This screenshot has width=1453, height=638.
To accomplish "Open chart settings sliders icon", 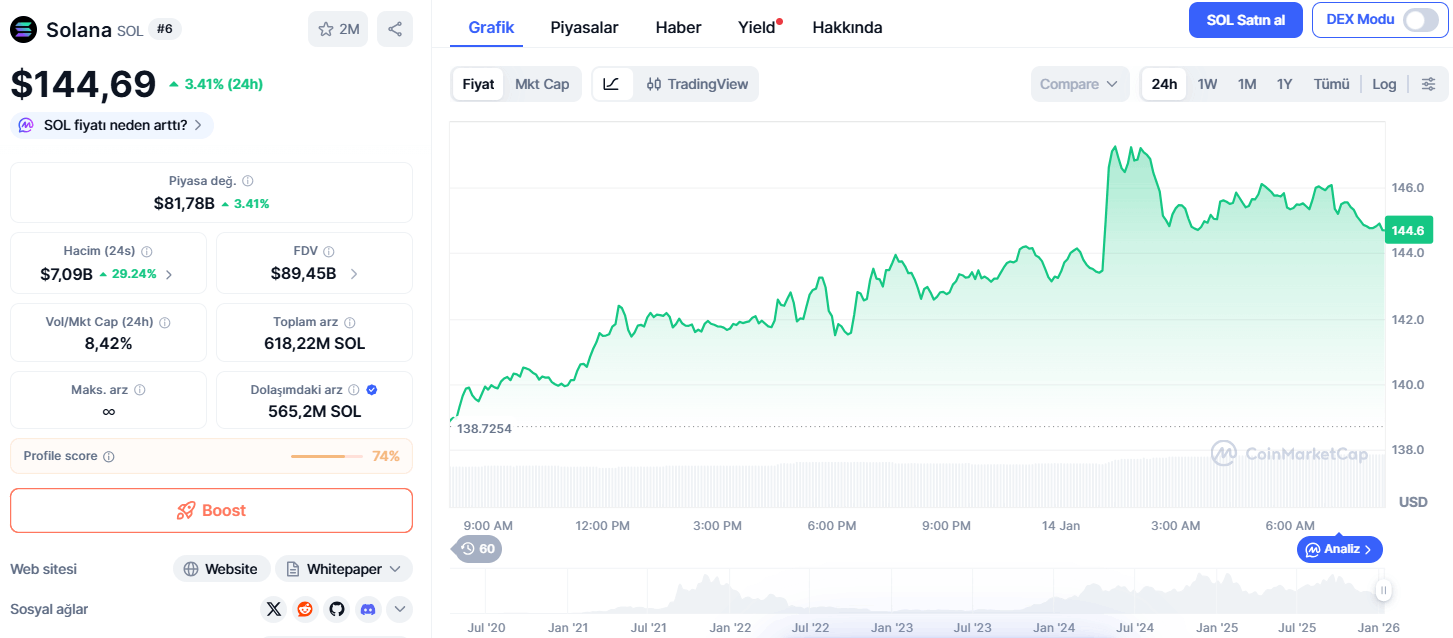I will tap(1429, 84).
